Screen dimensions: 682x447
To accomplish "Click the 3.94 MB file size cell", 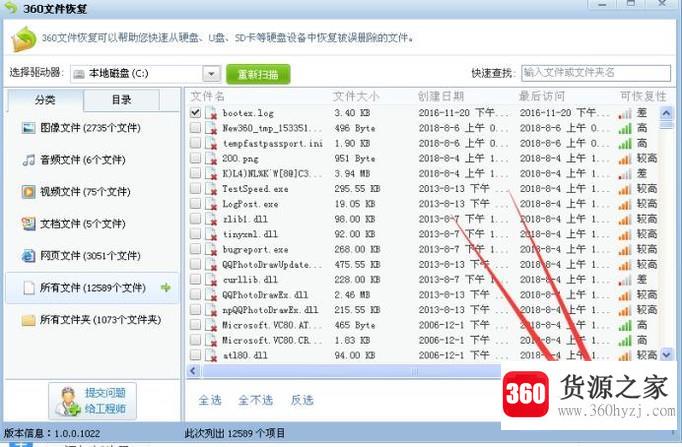I will pos(352,173).
